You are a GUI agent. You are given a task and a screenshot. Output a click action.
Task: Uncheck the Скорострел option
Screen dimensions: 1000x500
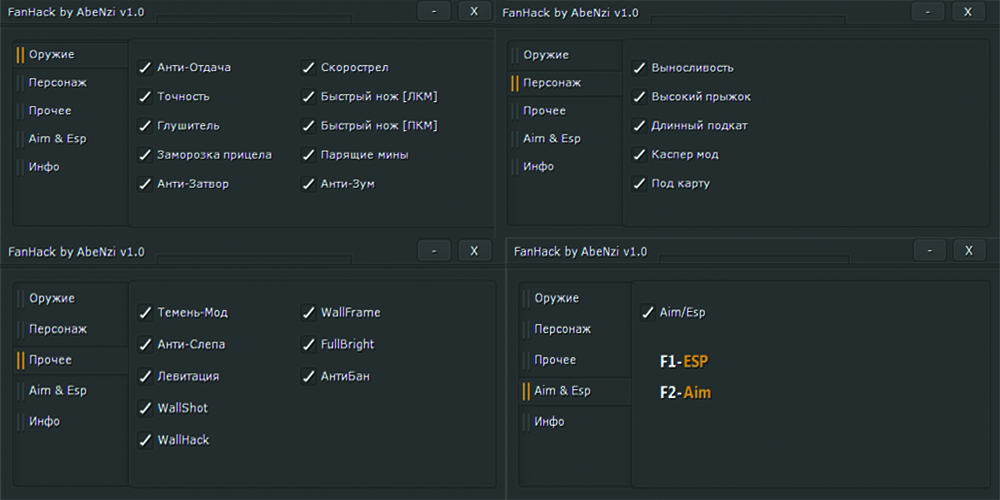309,67
